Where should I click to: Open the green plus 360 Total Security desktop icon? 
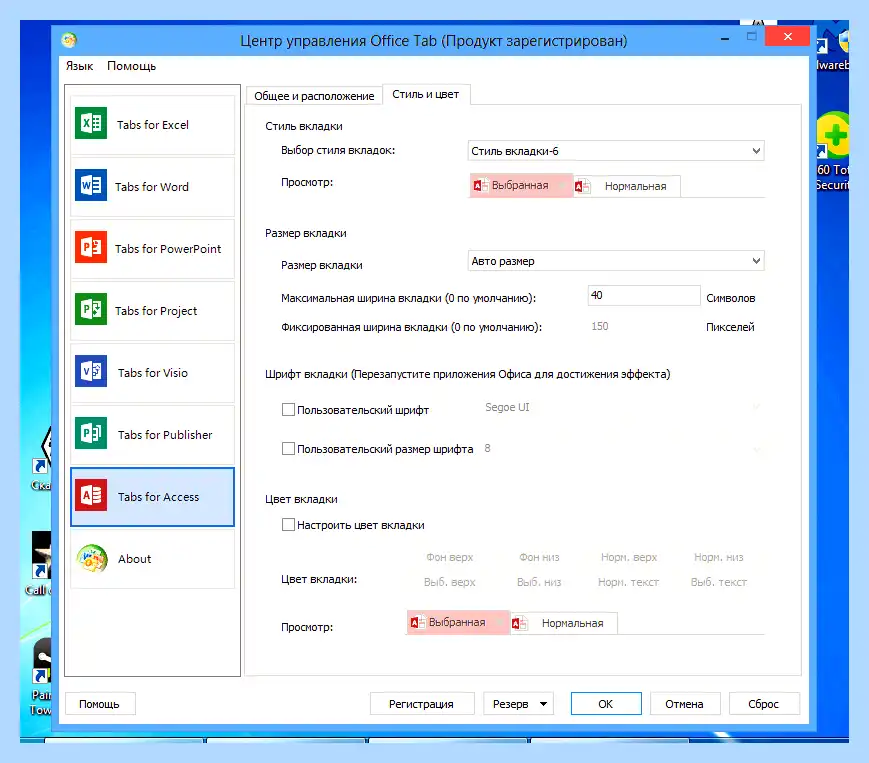(833, 135)
